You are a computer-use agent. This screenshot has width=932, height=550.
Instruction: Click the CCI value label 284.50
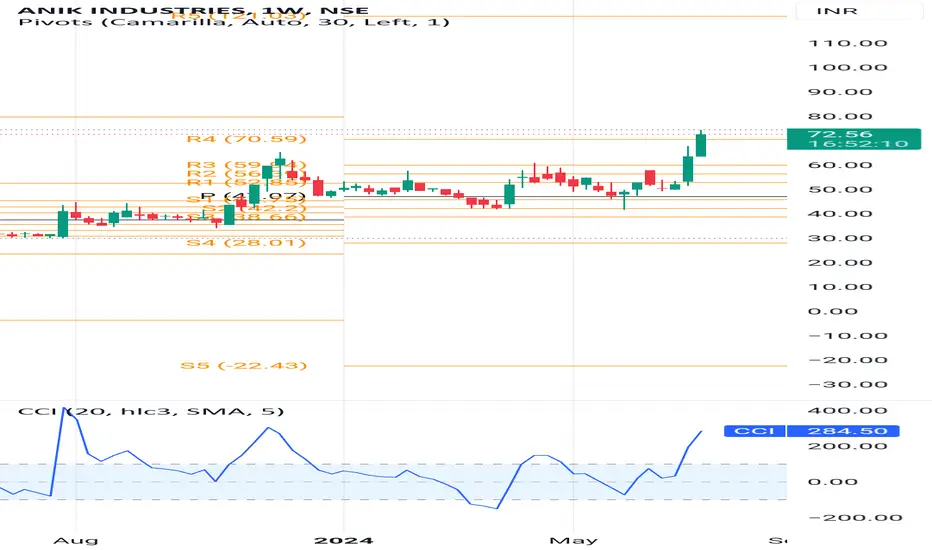(843, 431)
